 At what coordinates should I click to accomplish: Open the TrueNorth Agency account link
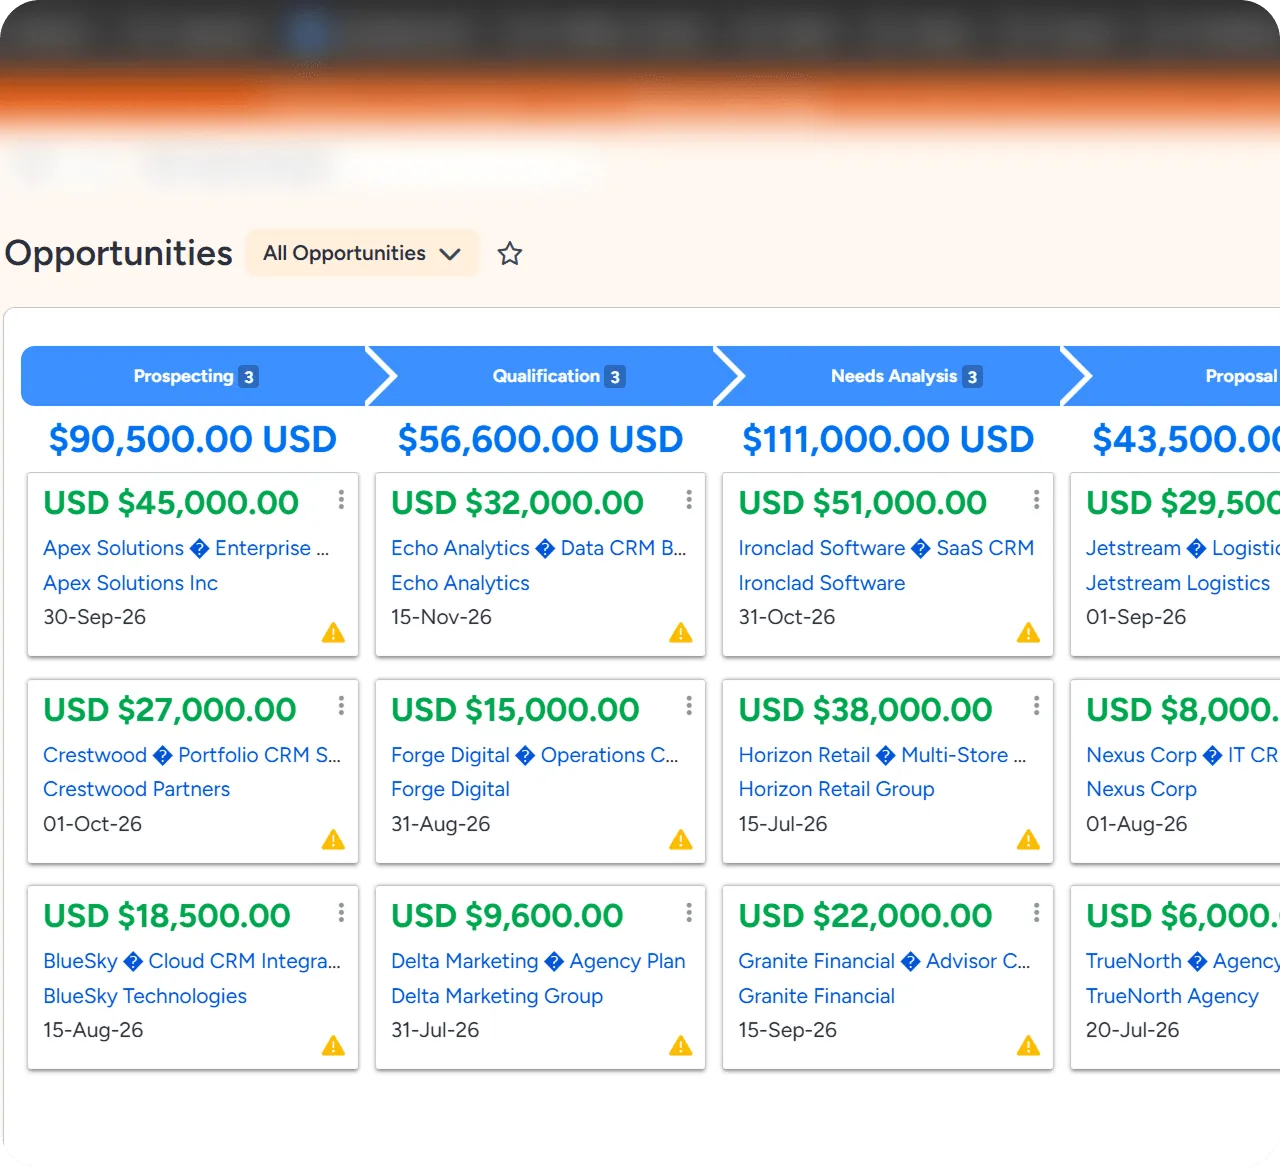[x=1172, y=996]
